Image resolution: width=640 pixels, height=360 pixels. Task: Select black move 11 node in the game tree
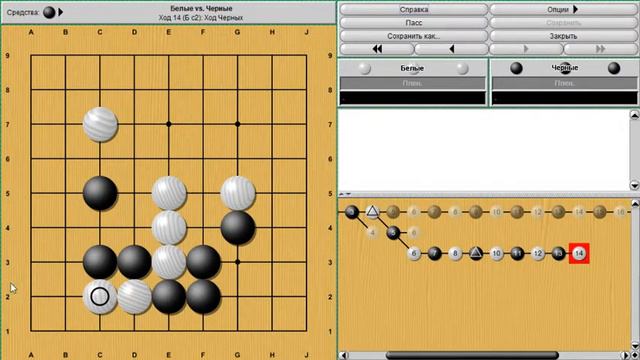(517, 253)
